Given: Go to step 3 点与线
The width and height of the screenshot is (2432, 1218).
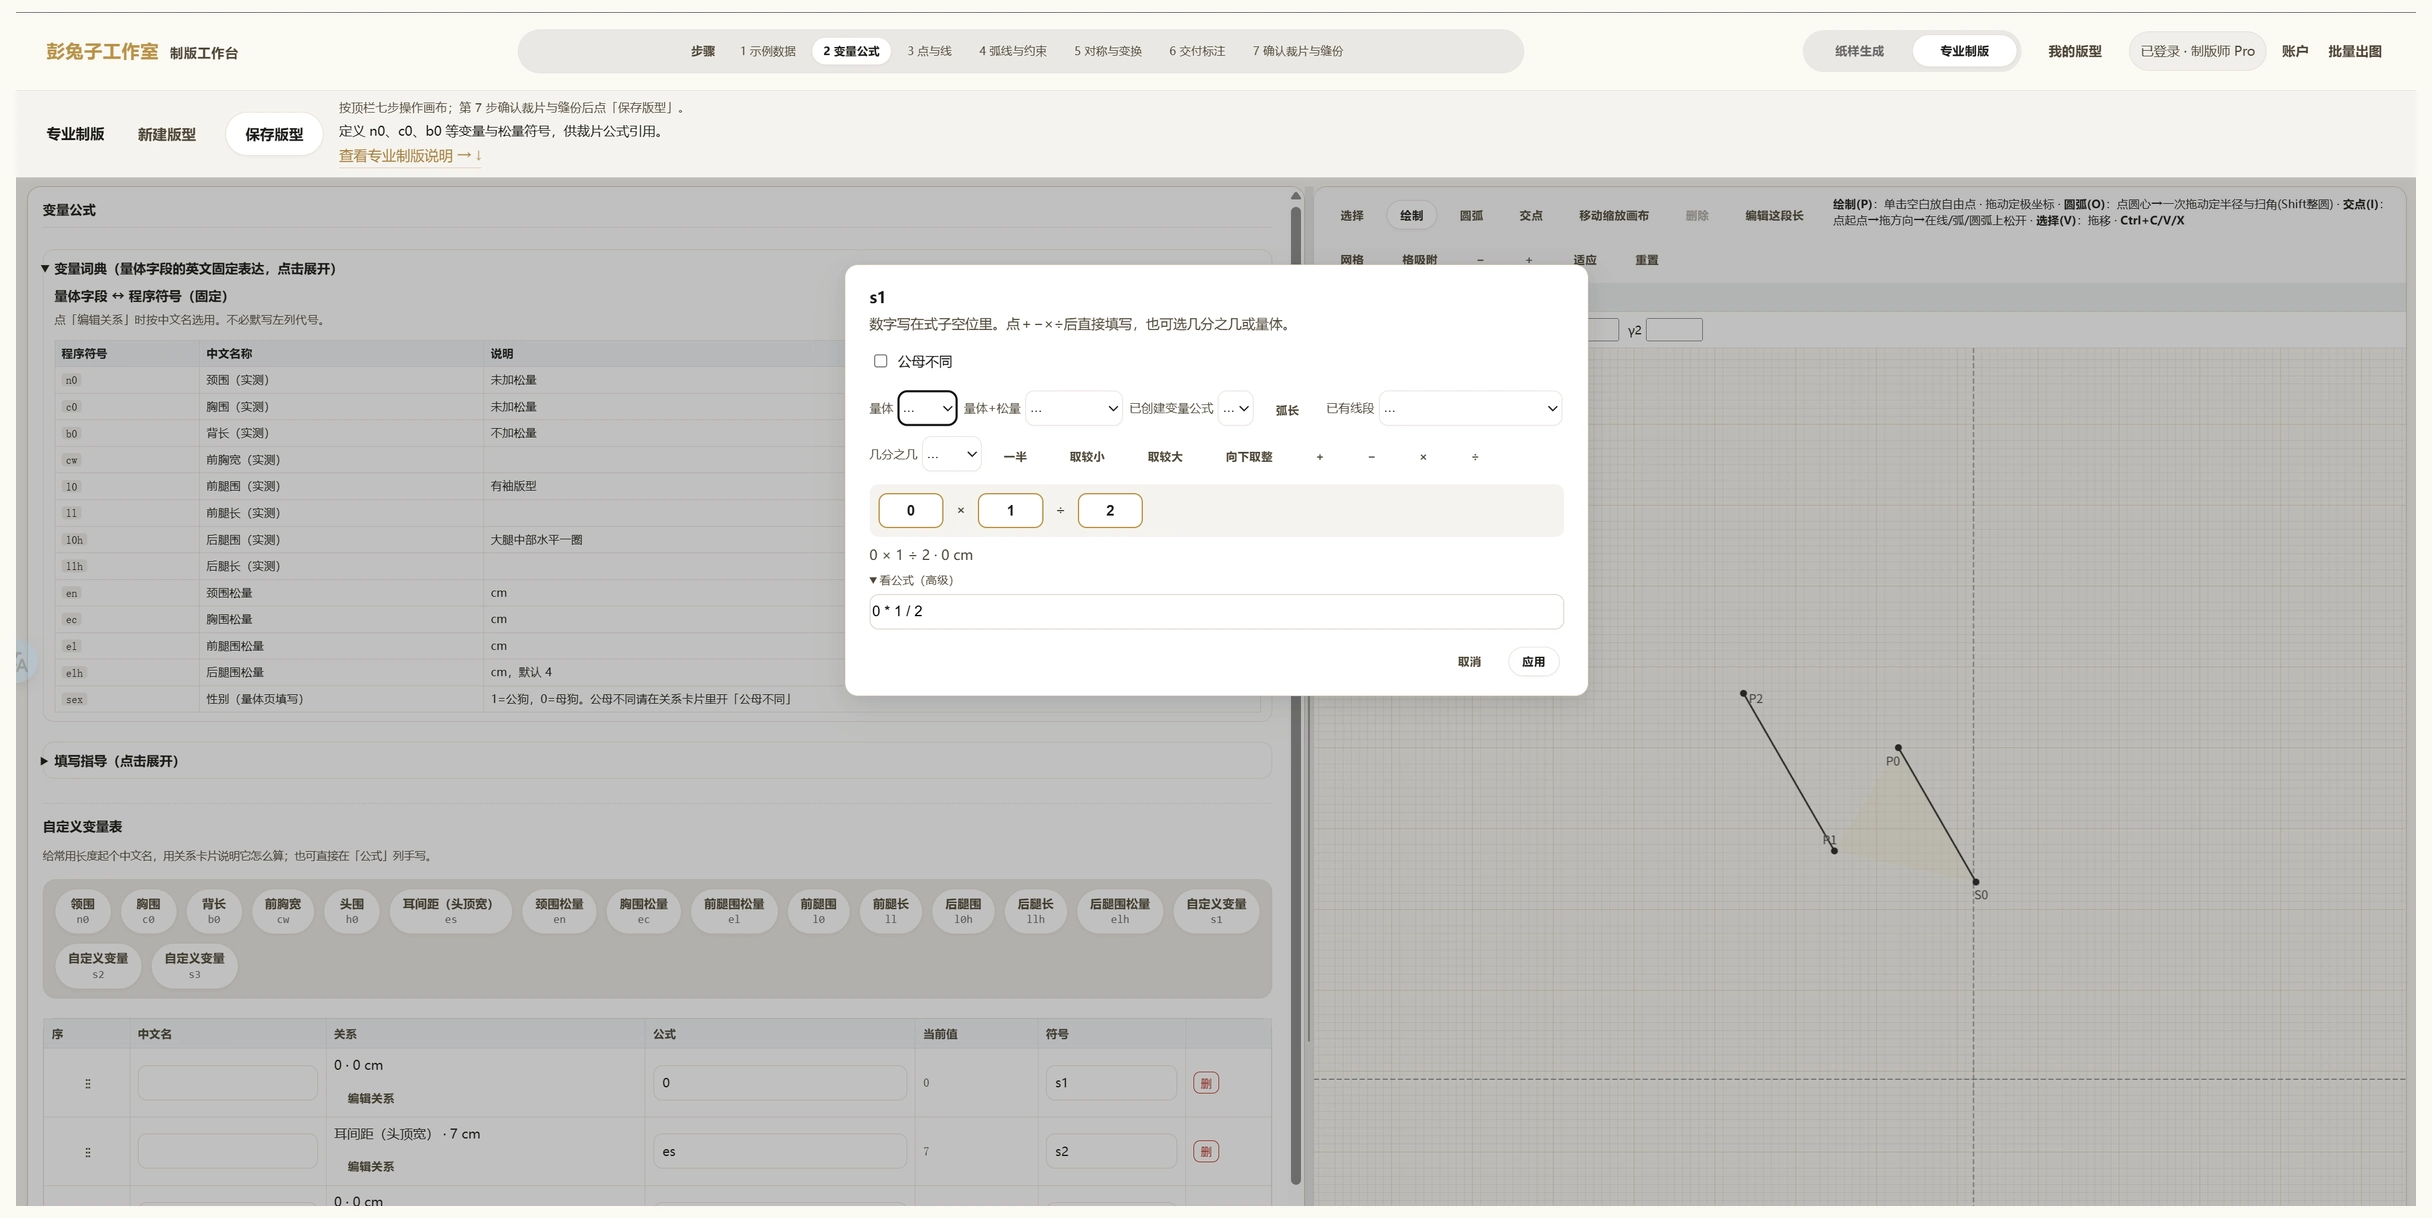Looking at the screenshot, I should click(x=929, y=51).
